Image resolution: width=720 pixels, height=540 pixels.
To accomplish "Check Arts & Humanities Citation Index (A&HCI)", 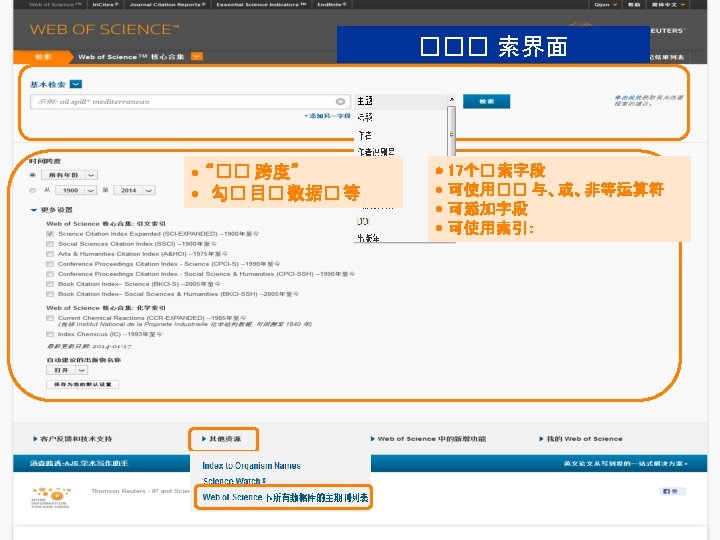I will click(50, 254).
